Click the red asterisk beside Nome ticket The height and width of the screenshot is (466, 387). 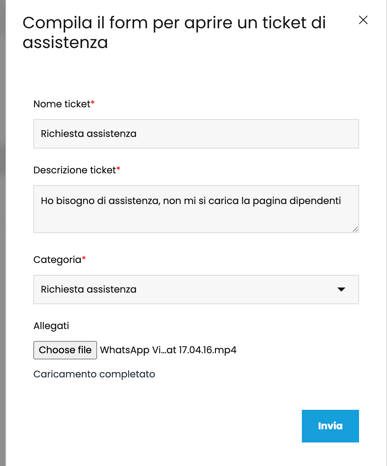(93, 102)
